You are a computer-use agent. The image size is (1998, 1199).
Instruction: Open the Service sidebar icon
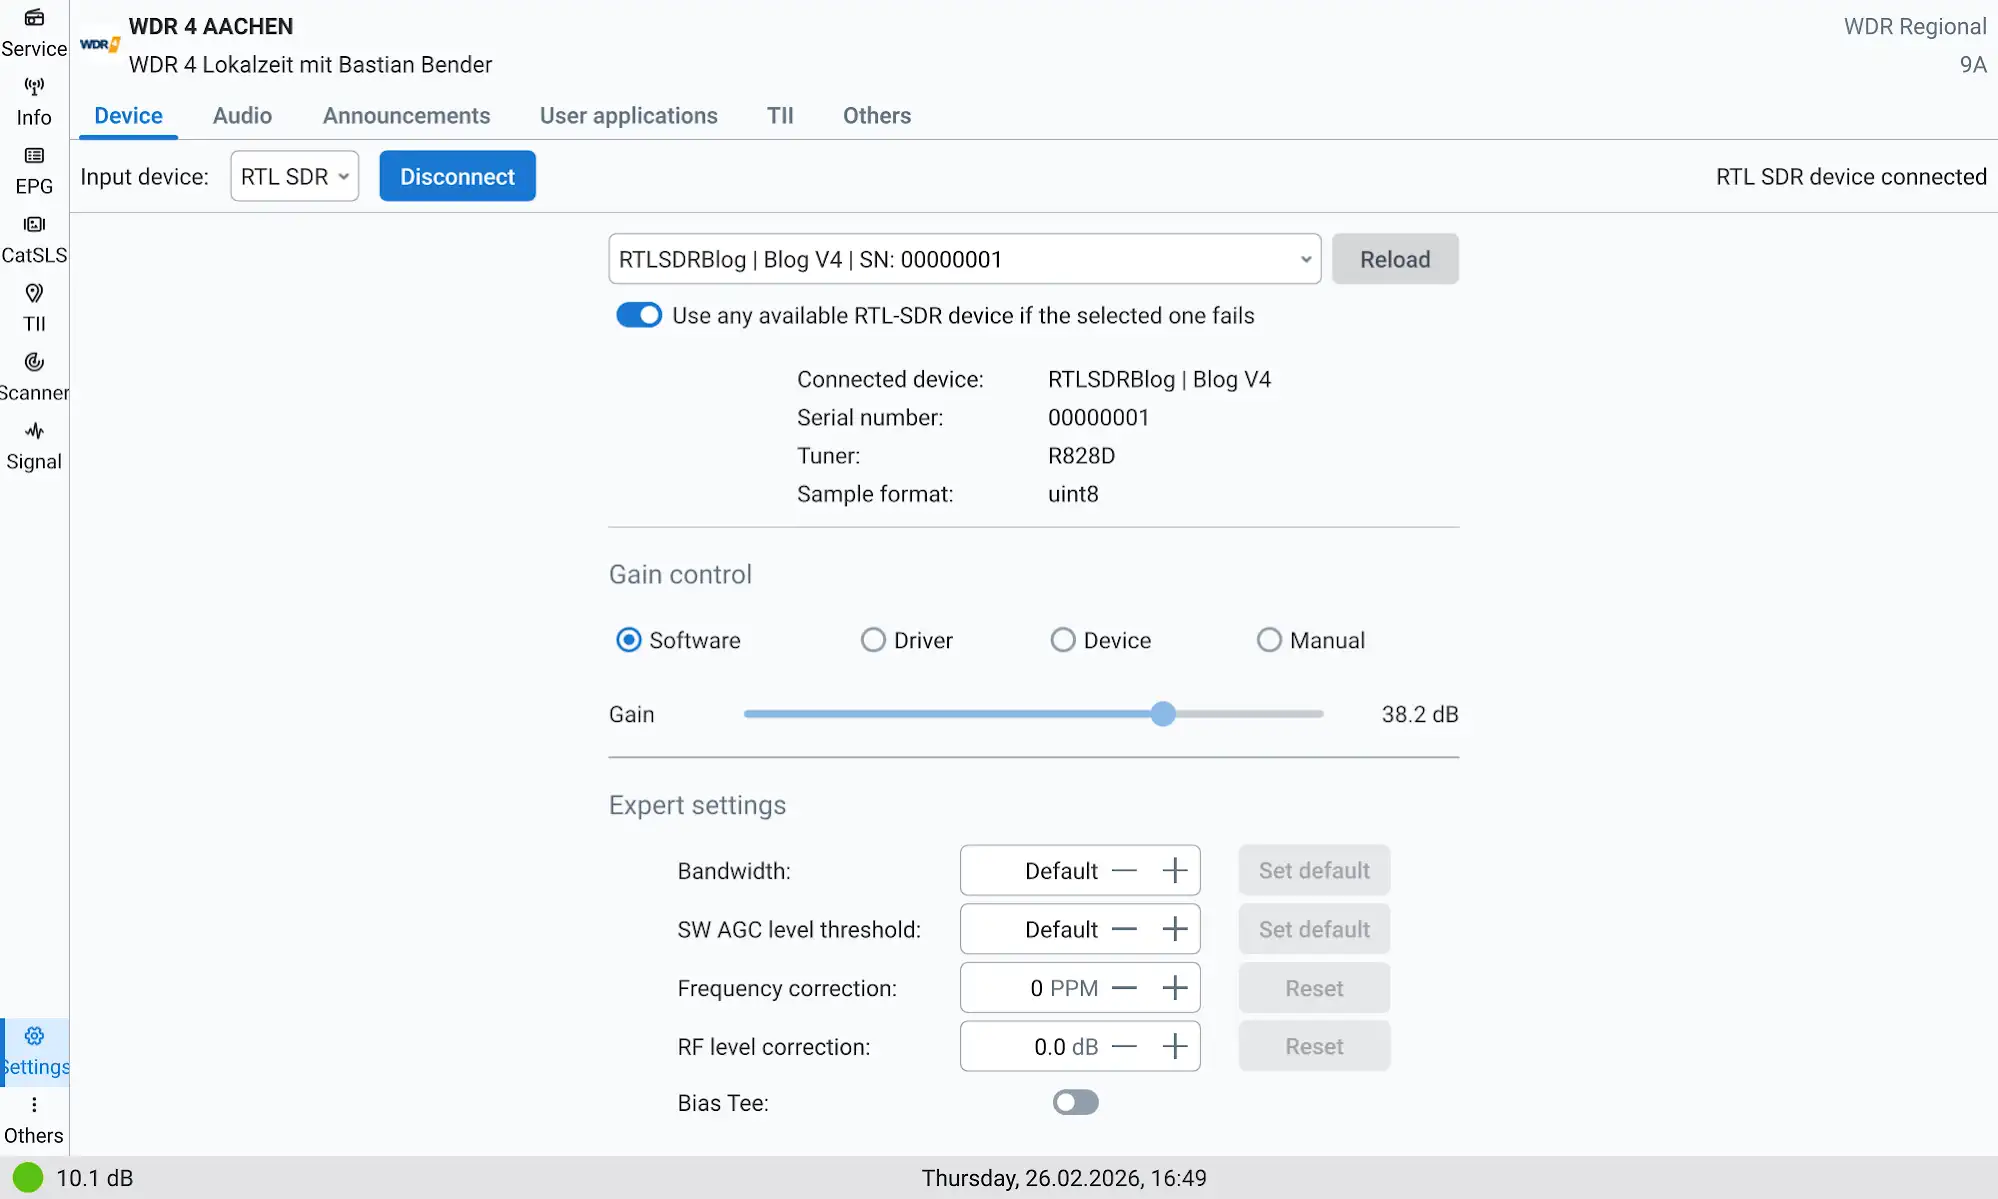[x=34, y=18]
